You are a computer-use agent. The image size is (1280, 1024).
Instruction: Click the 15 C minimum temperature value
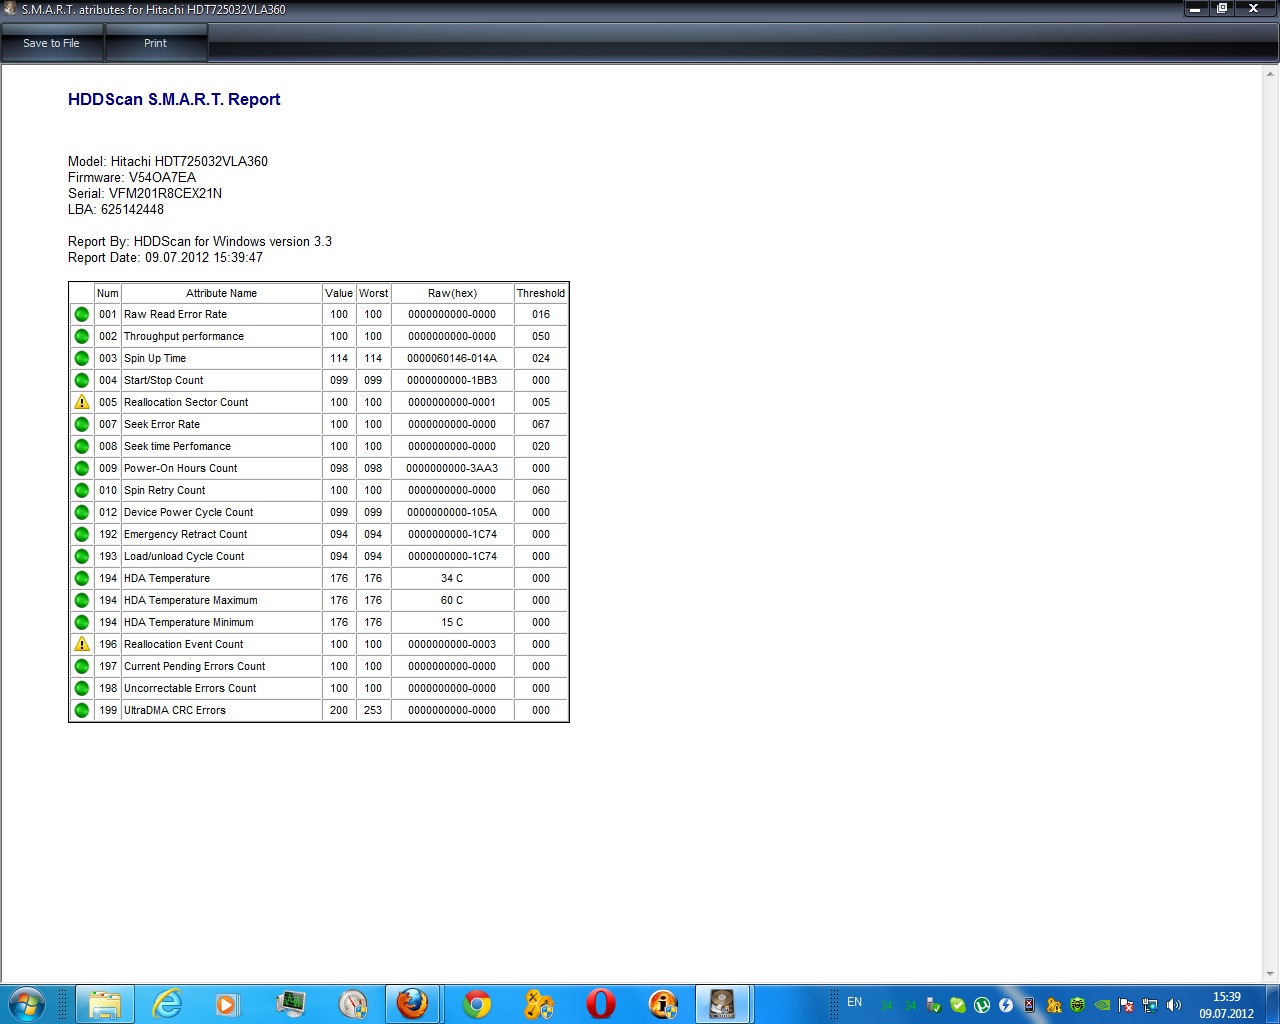(452, 622)
